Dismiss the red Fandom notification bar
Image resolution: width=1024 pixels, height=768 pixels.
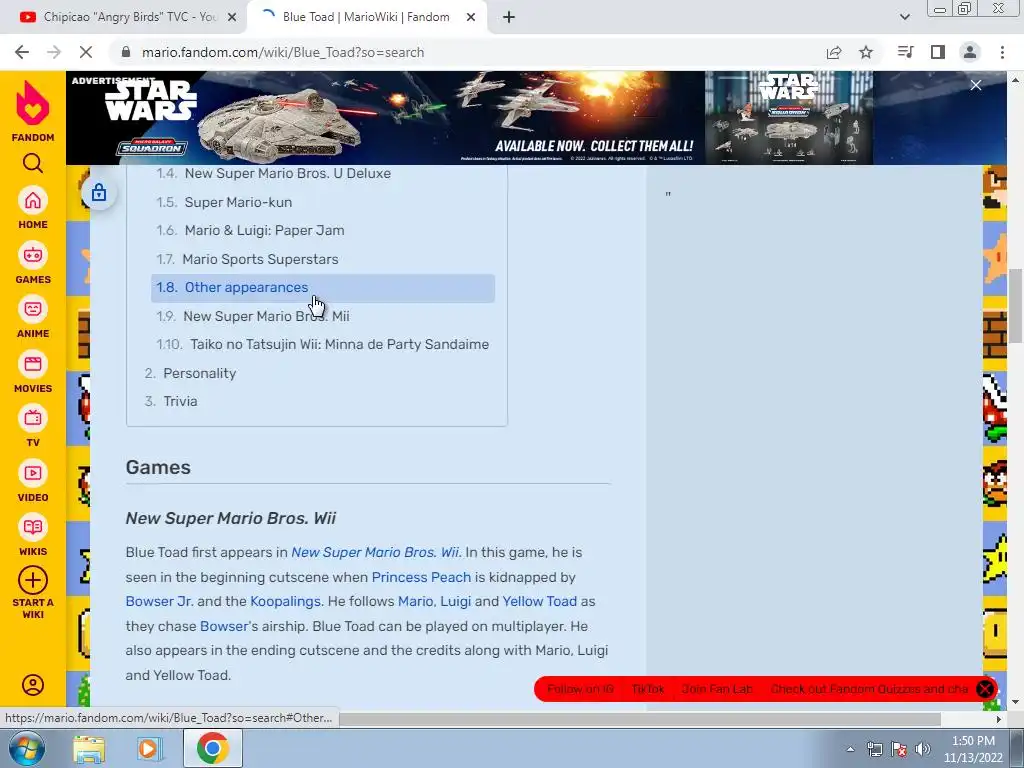pos(985,689)
